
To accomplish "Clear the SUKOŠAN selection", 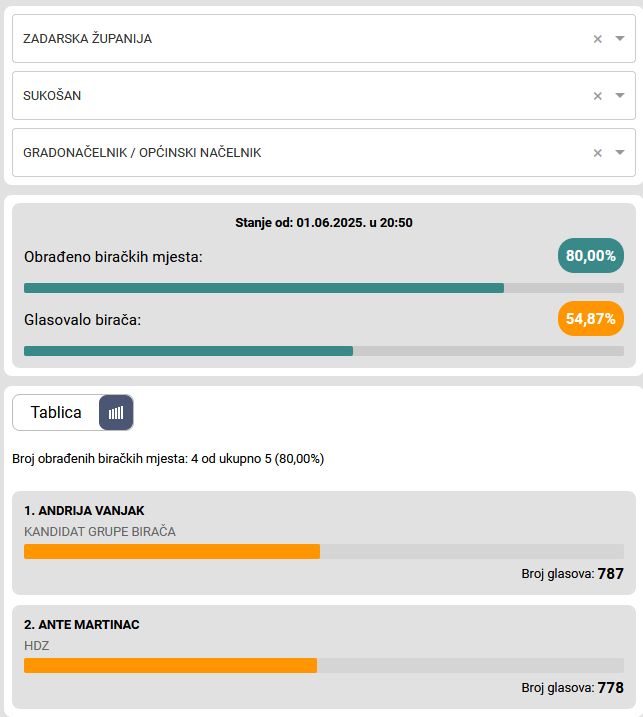I will coord(597,96).
